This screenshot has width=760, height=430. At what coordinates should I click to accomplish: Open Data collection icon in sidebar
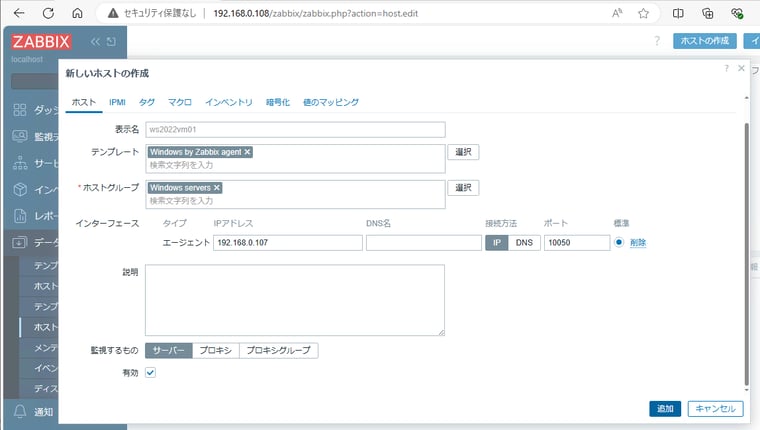pos(20,242)
